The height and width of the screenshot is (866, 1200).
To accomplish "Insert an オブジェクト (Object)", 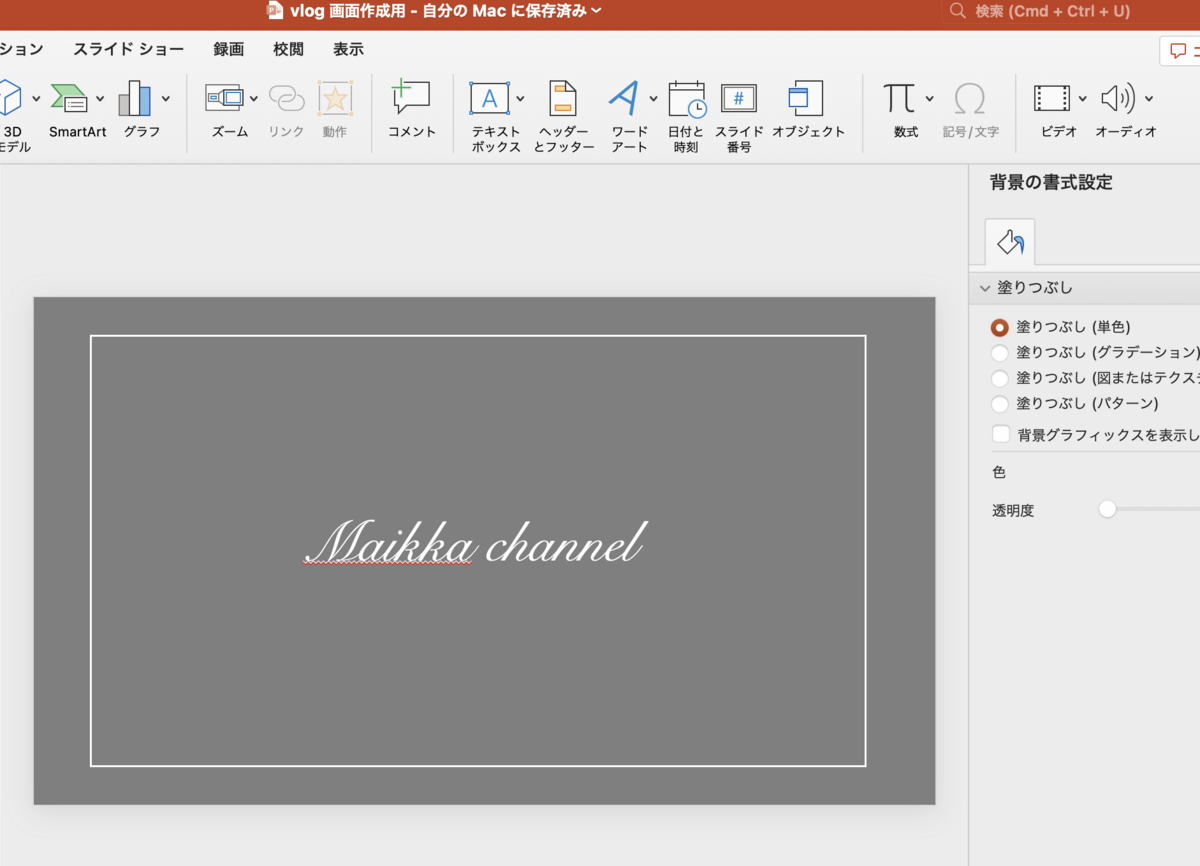I will (x=806, y=98).
